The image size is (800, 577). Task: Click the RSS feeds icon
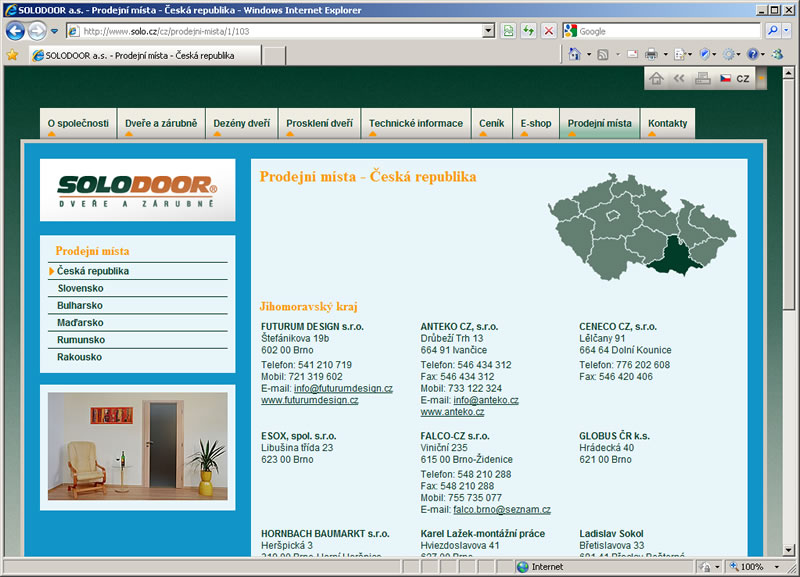pyautogui.click(x=603, y=54)
